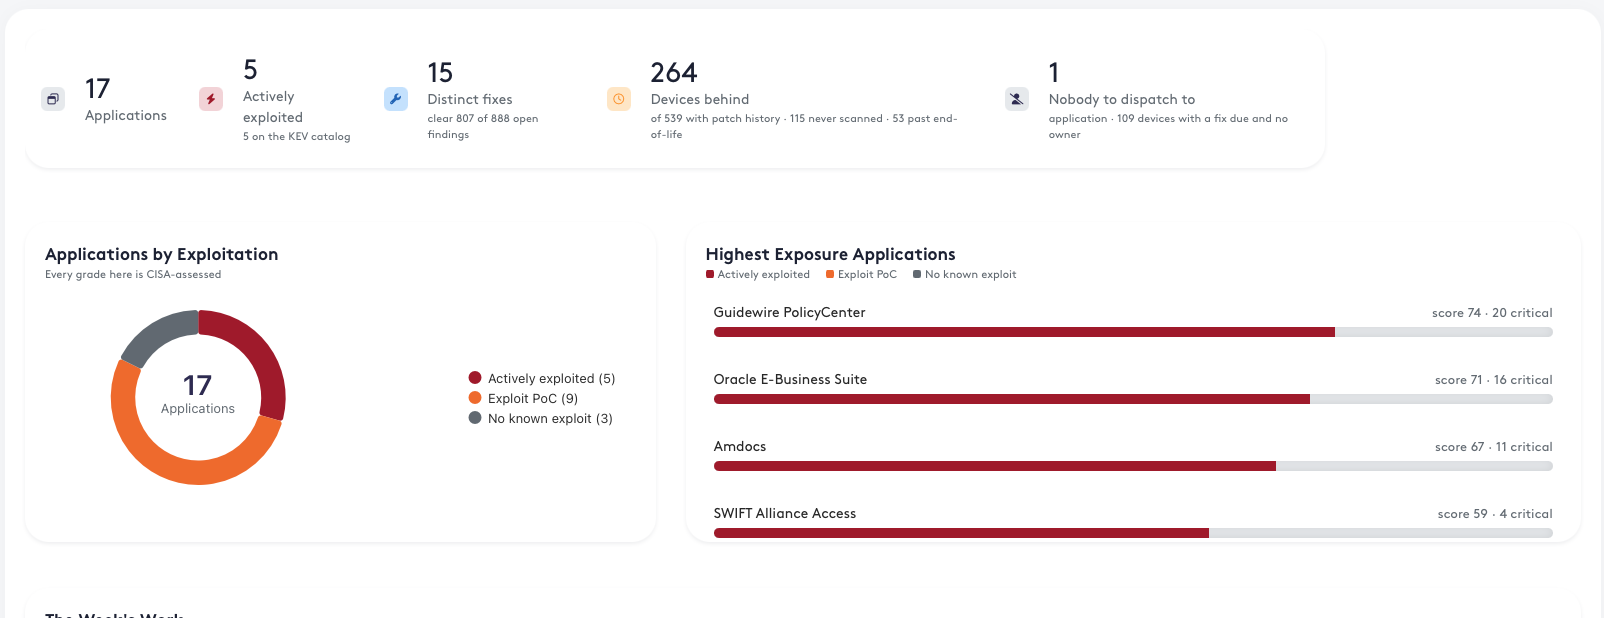Toggle the Actively exploited (5) donut legend entry
The height and width of the screenshot is (618, 1604).
click(542, 378)
